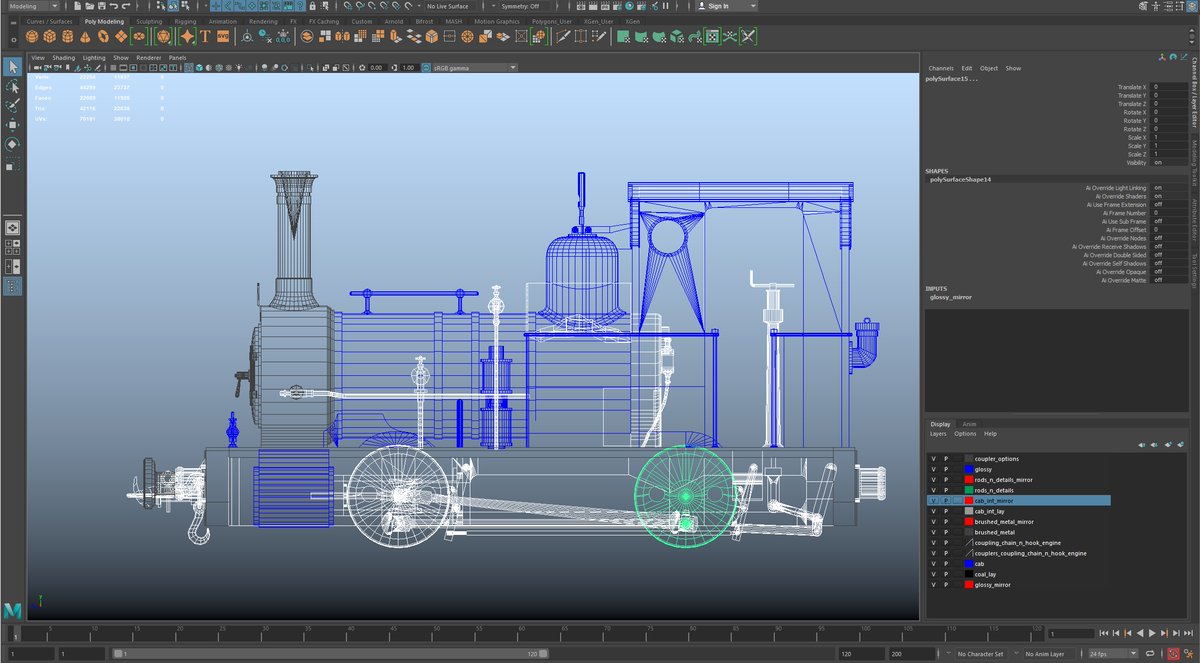Play the animation forwards
This screenshot has height=663, width=1200.
coord(1152,633)
